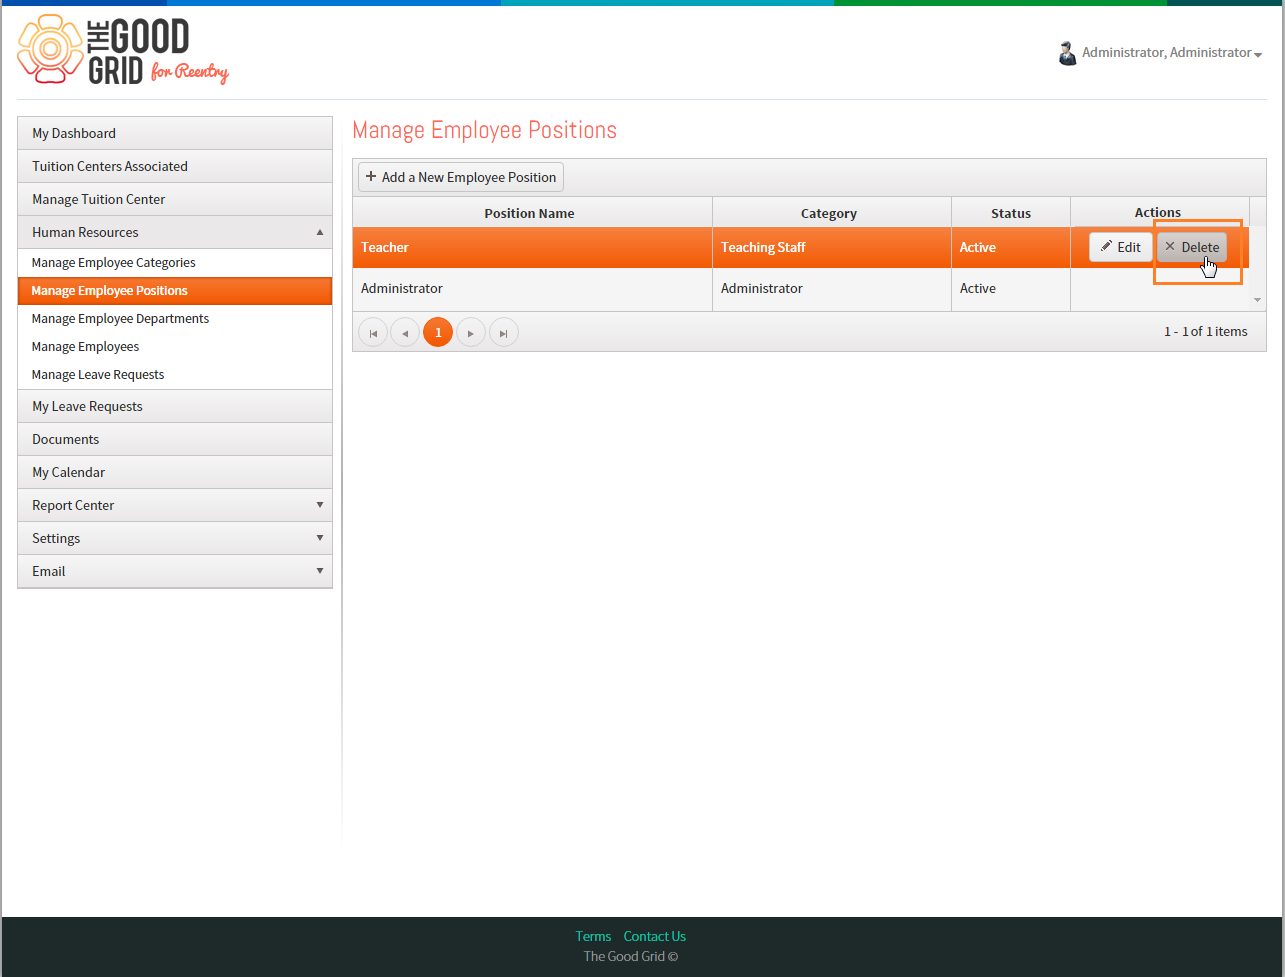Go to previous page arrow

tap(405, 332)
